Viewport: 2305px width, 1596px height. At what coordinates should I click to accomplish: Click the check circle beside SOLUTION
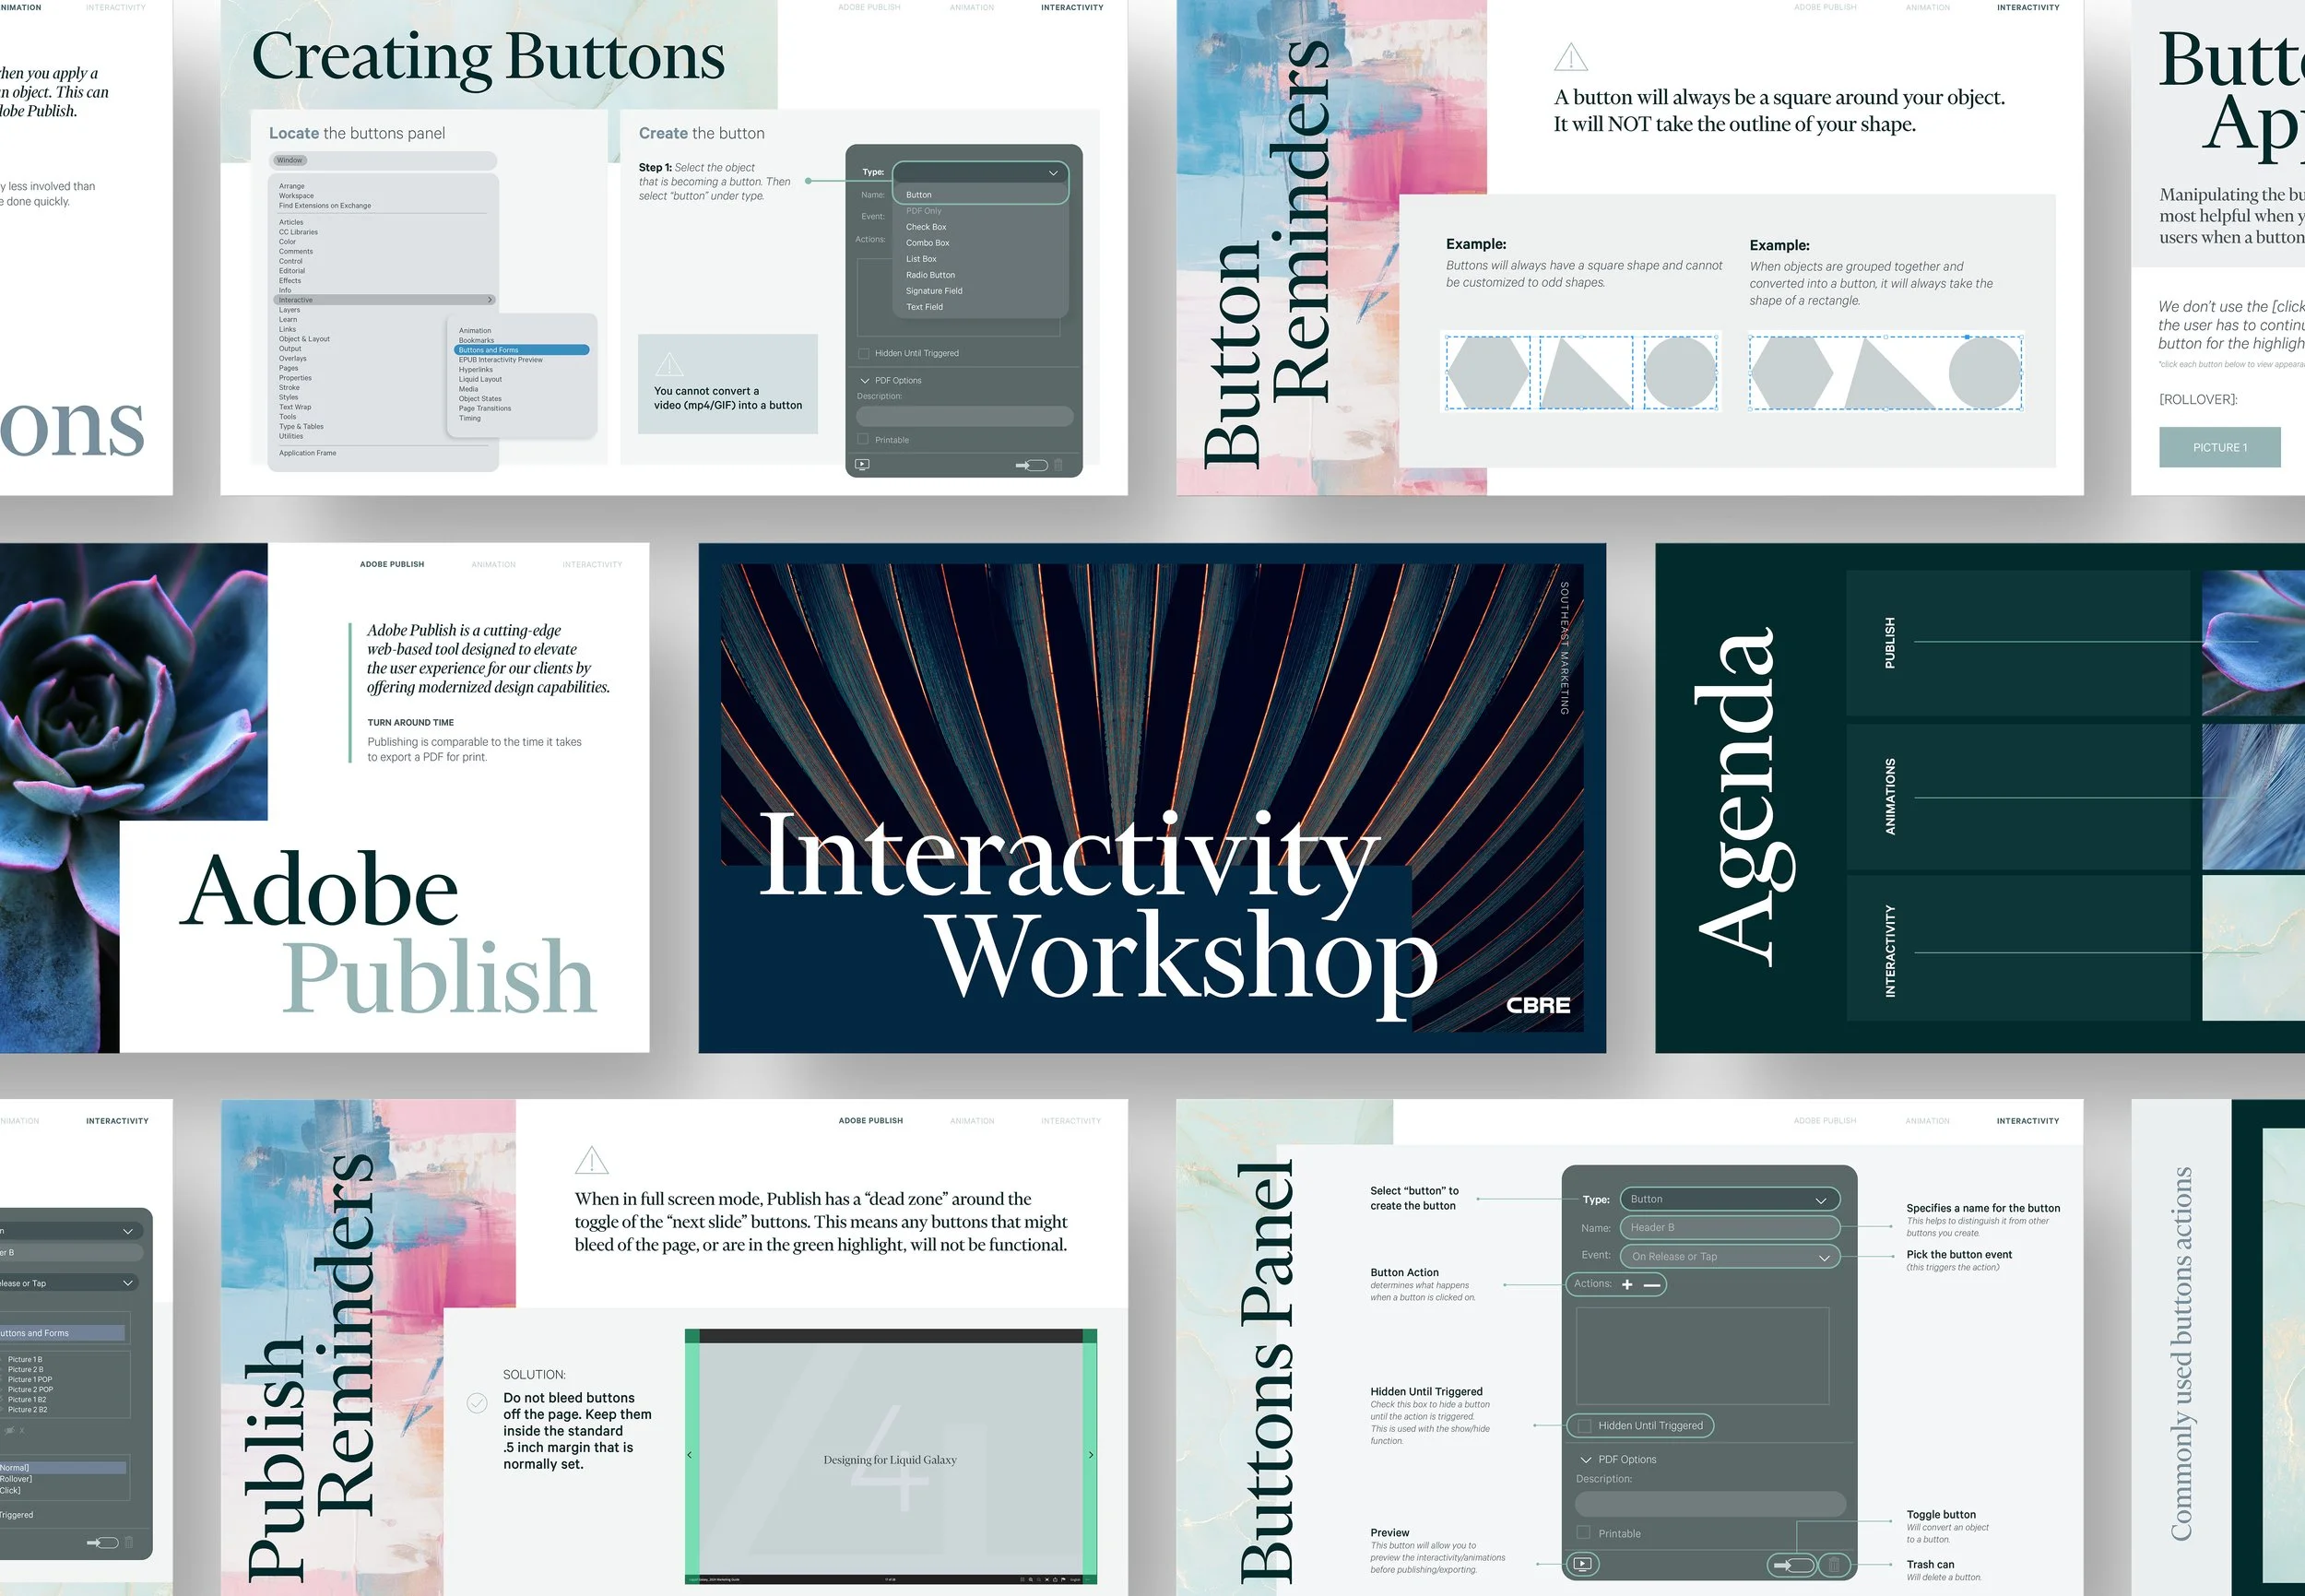[477, 1403]
